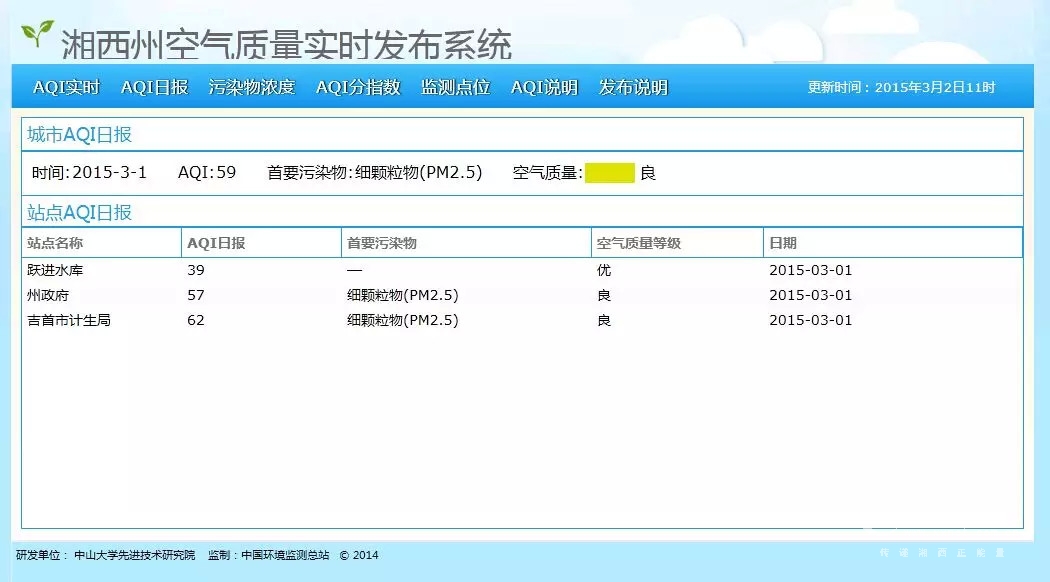Click the 中国环境监测总站 footer text
The image size is (1050, 582).
click(x=285, y=555)
